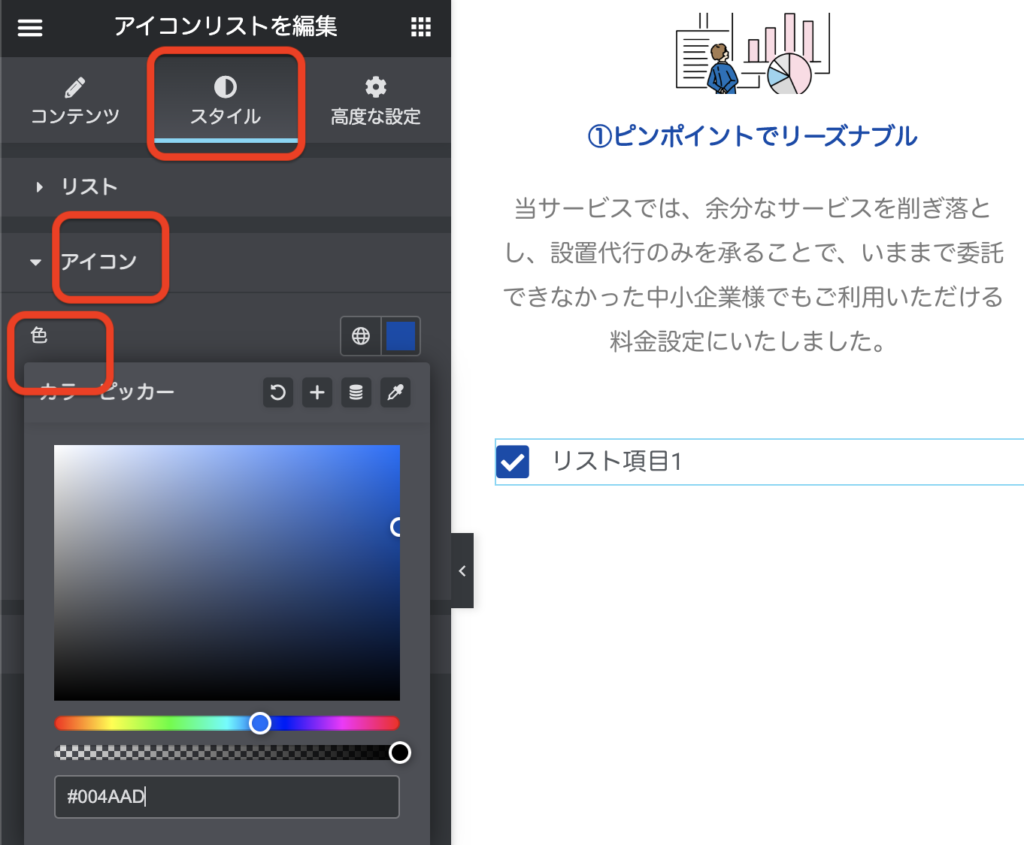Open the widgets grid icon

421,27
